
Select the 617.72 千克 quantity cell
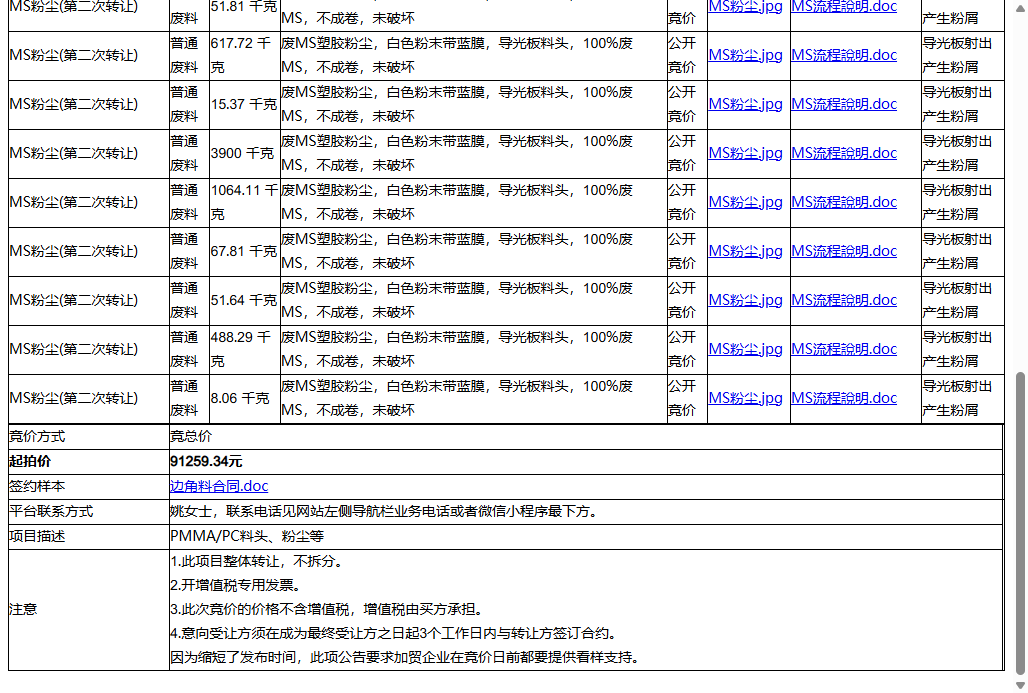coord(245,56)
